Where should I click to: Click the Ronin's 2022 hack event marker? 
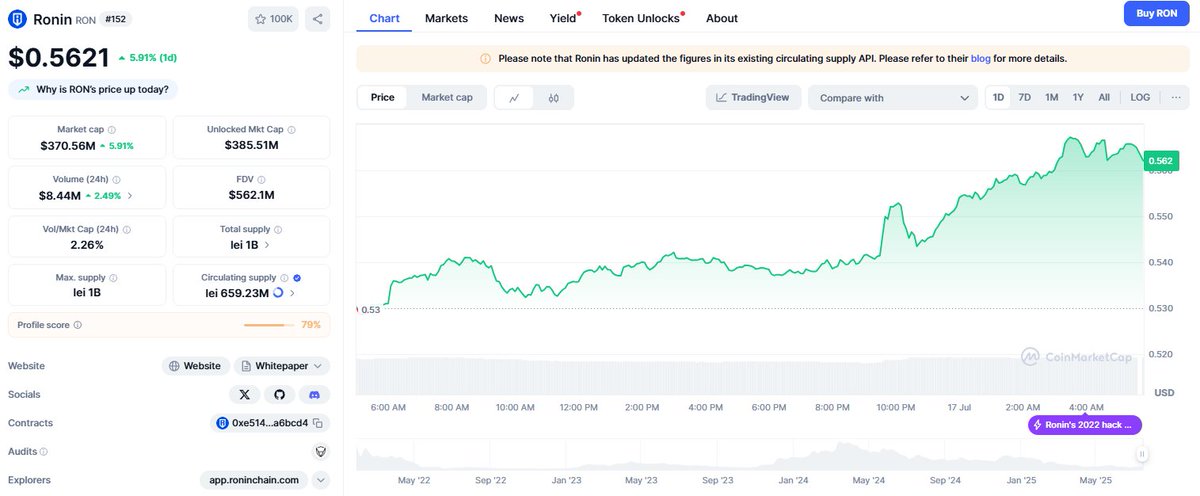tap(1085, 425)
